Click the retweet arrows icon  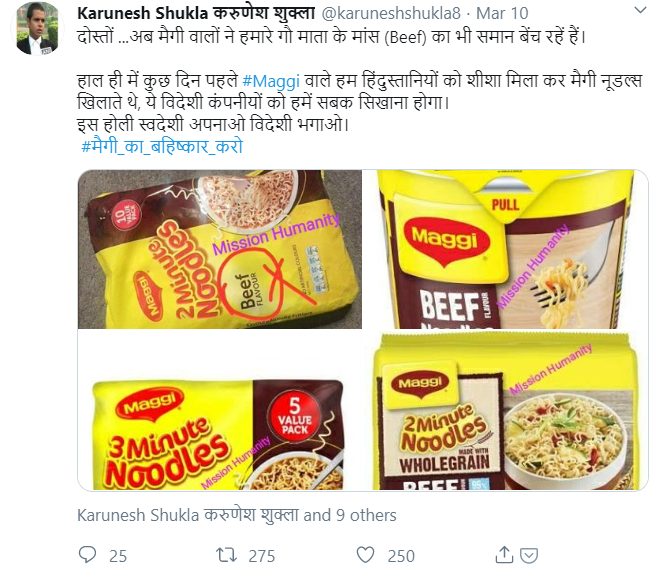[x=227, y=555]
